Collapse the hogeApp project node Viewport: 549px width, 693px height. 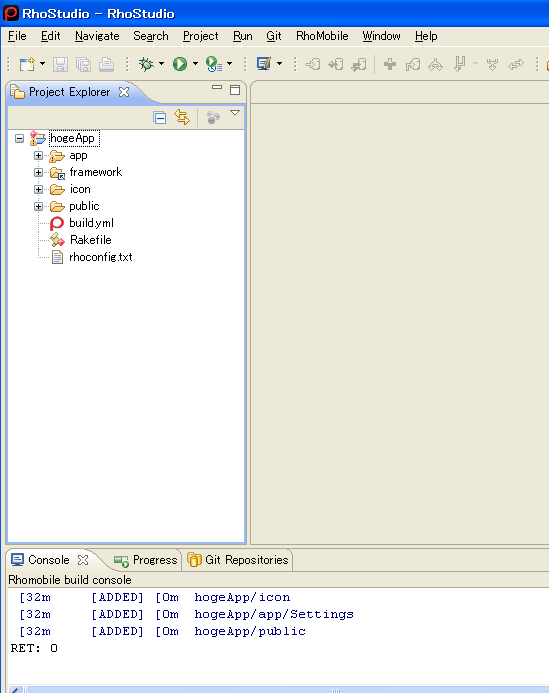point(19,138)
